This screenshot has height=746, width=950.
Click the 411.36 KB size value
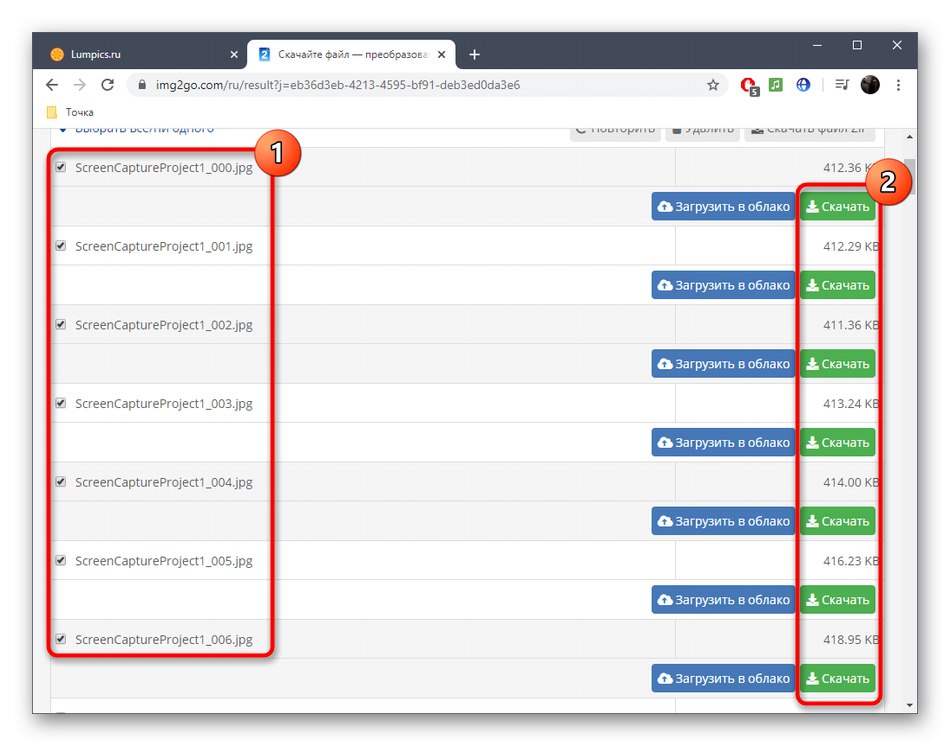pyautogui.click(x=851, y=325)
